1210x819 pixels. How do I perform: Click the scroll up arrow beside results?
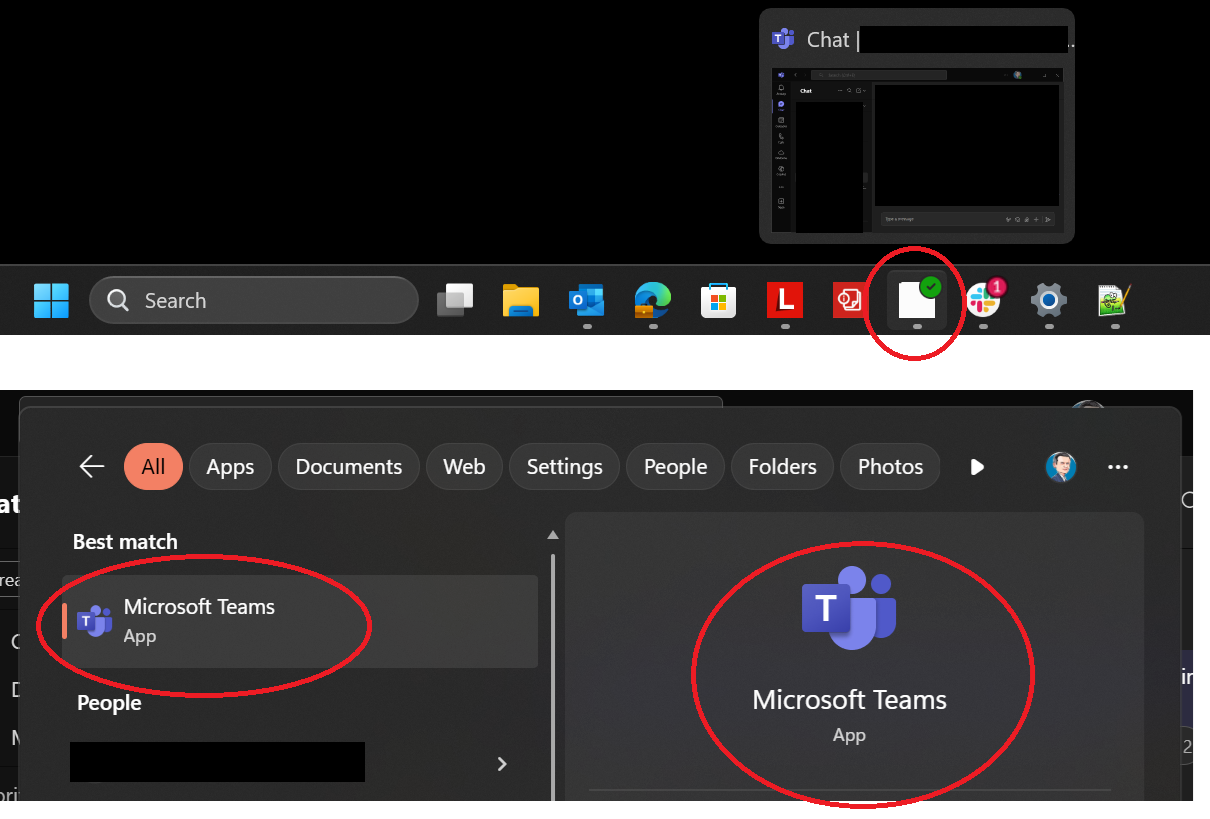(553, 534)
